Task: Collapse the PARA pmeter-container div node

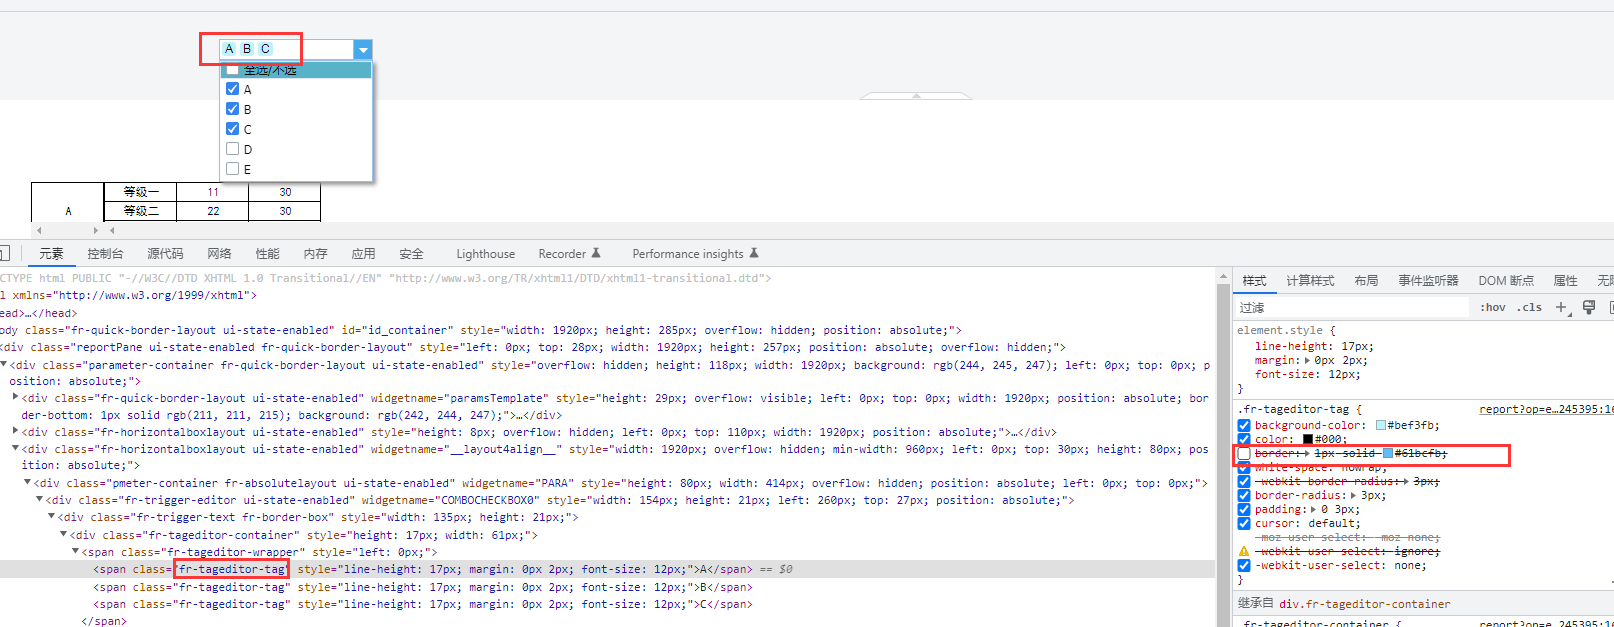Action: point(28,483)
